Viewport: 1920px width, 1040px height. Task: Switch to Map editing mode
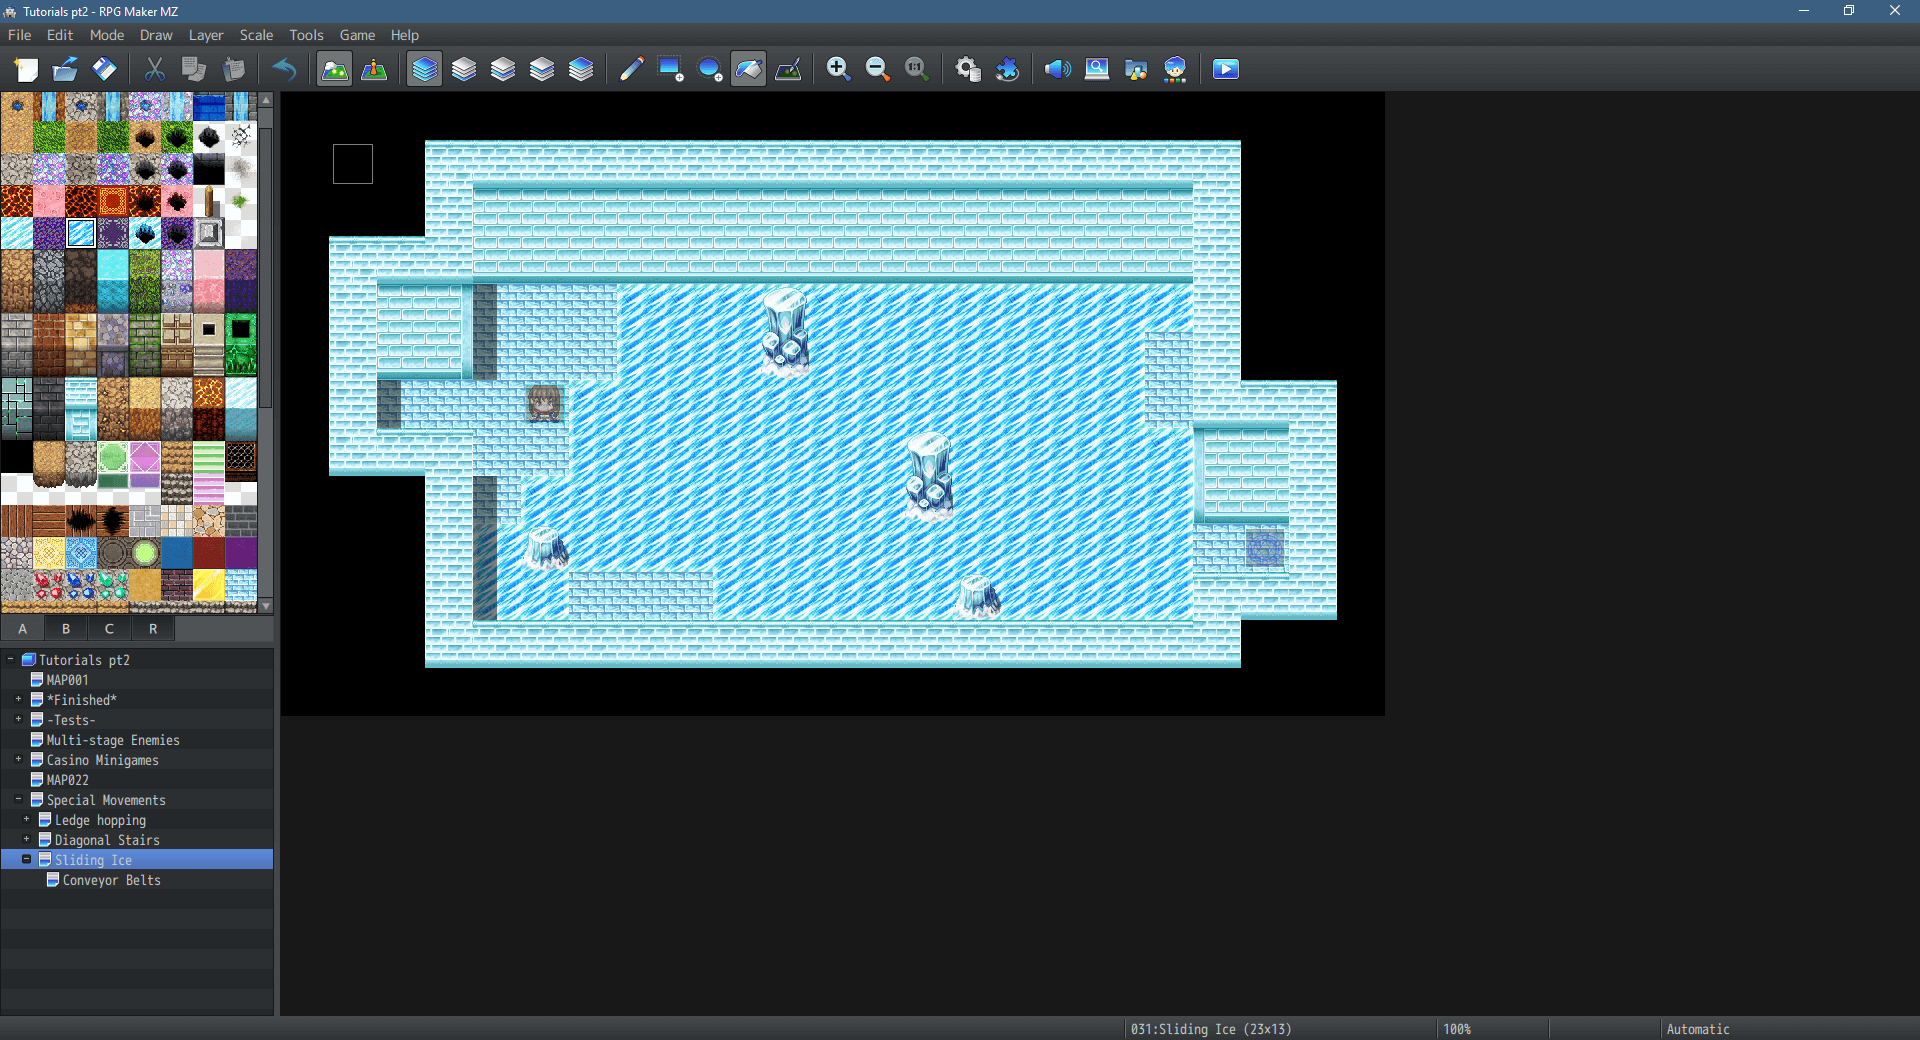pyautogui.click(x=334, y=69)
